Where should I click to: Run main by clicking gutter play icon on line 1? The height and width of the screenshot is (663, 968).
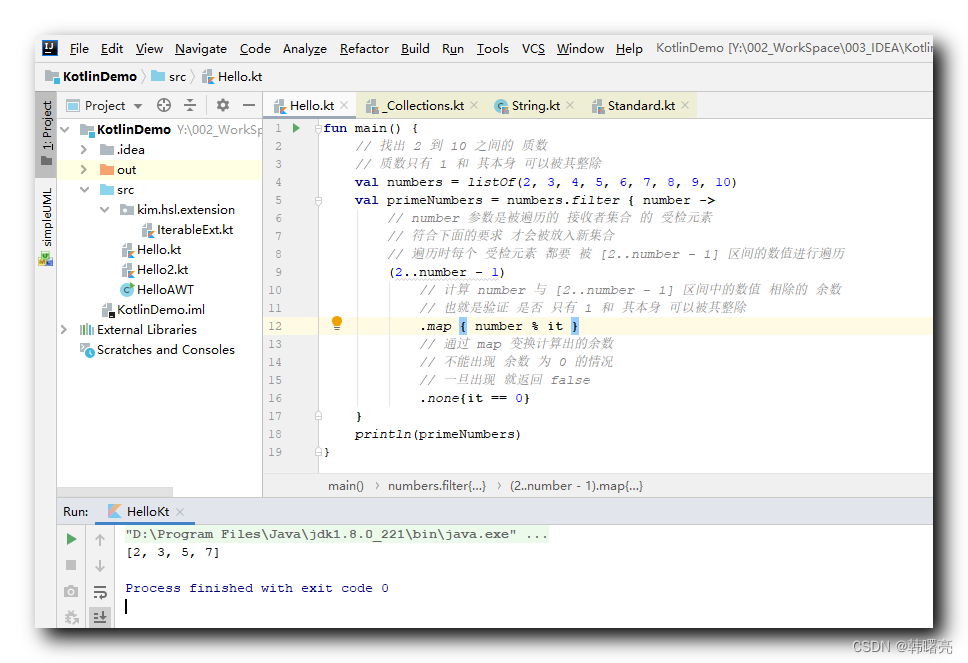[294, 128]
